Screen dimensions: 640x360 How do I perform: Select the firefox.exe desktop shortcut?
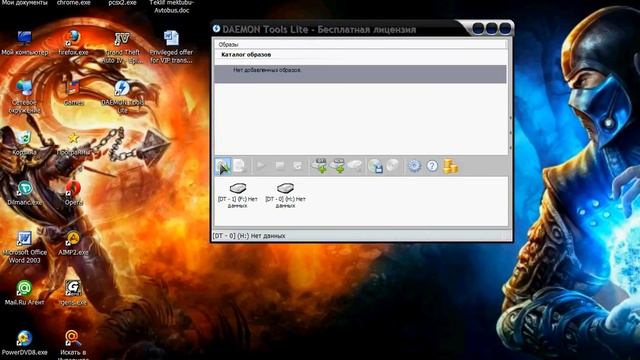tap(73, 43)
